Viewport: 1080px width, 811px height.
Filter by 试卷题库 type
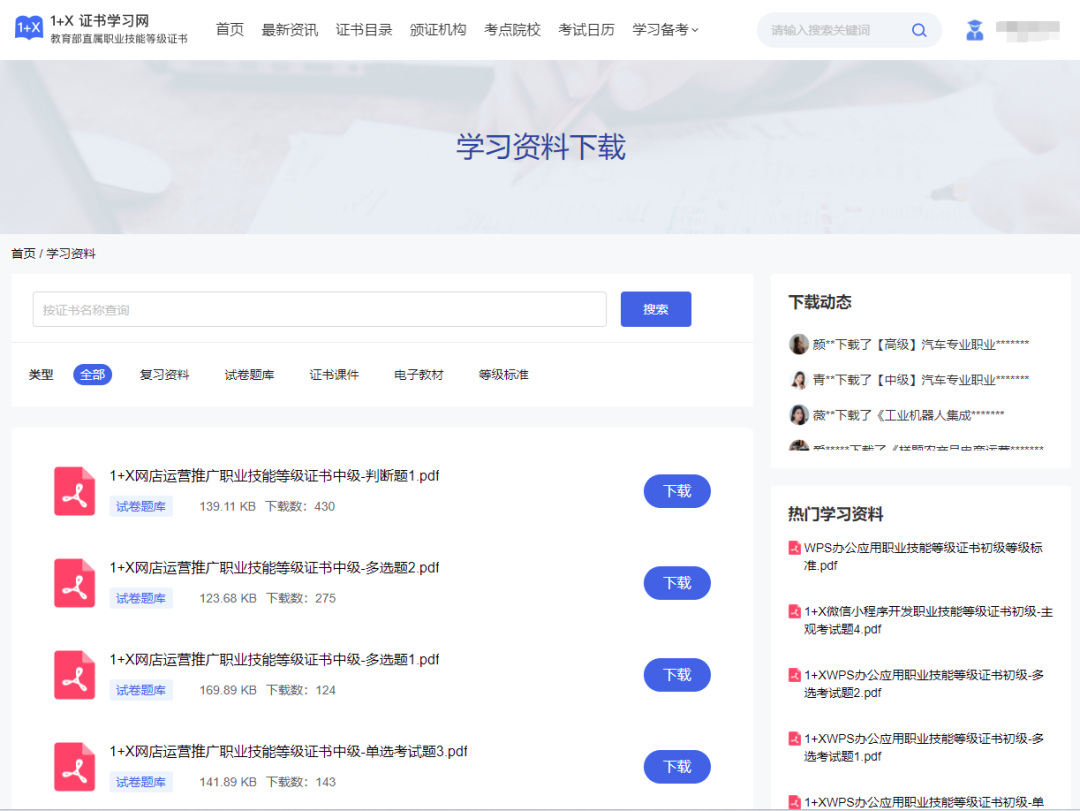pyautogui.click(x=249, y=375)
